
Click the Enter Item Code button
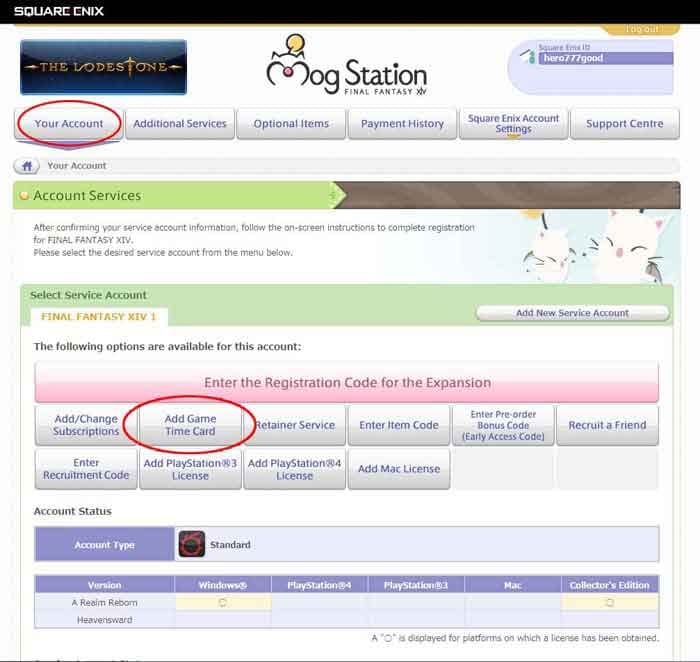point(399,425)
